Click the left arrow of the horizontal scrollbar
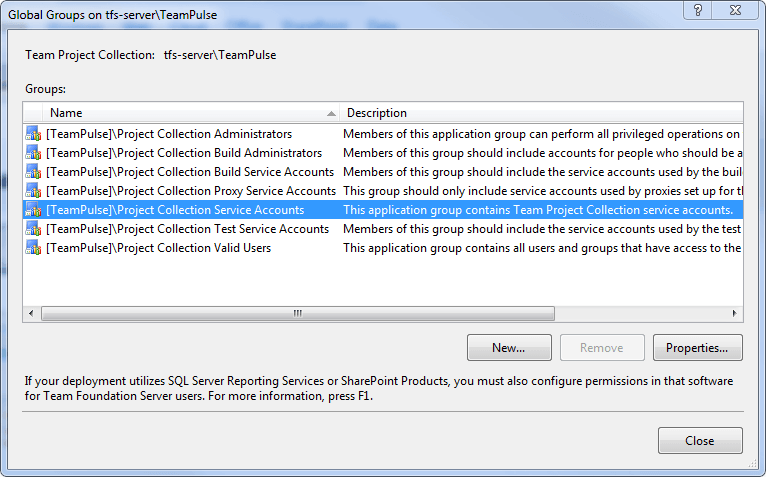The width and height of the screenshot is (766, 477). tap(31, 313)
